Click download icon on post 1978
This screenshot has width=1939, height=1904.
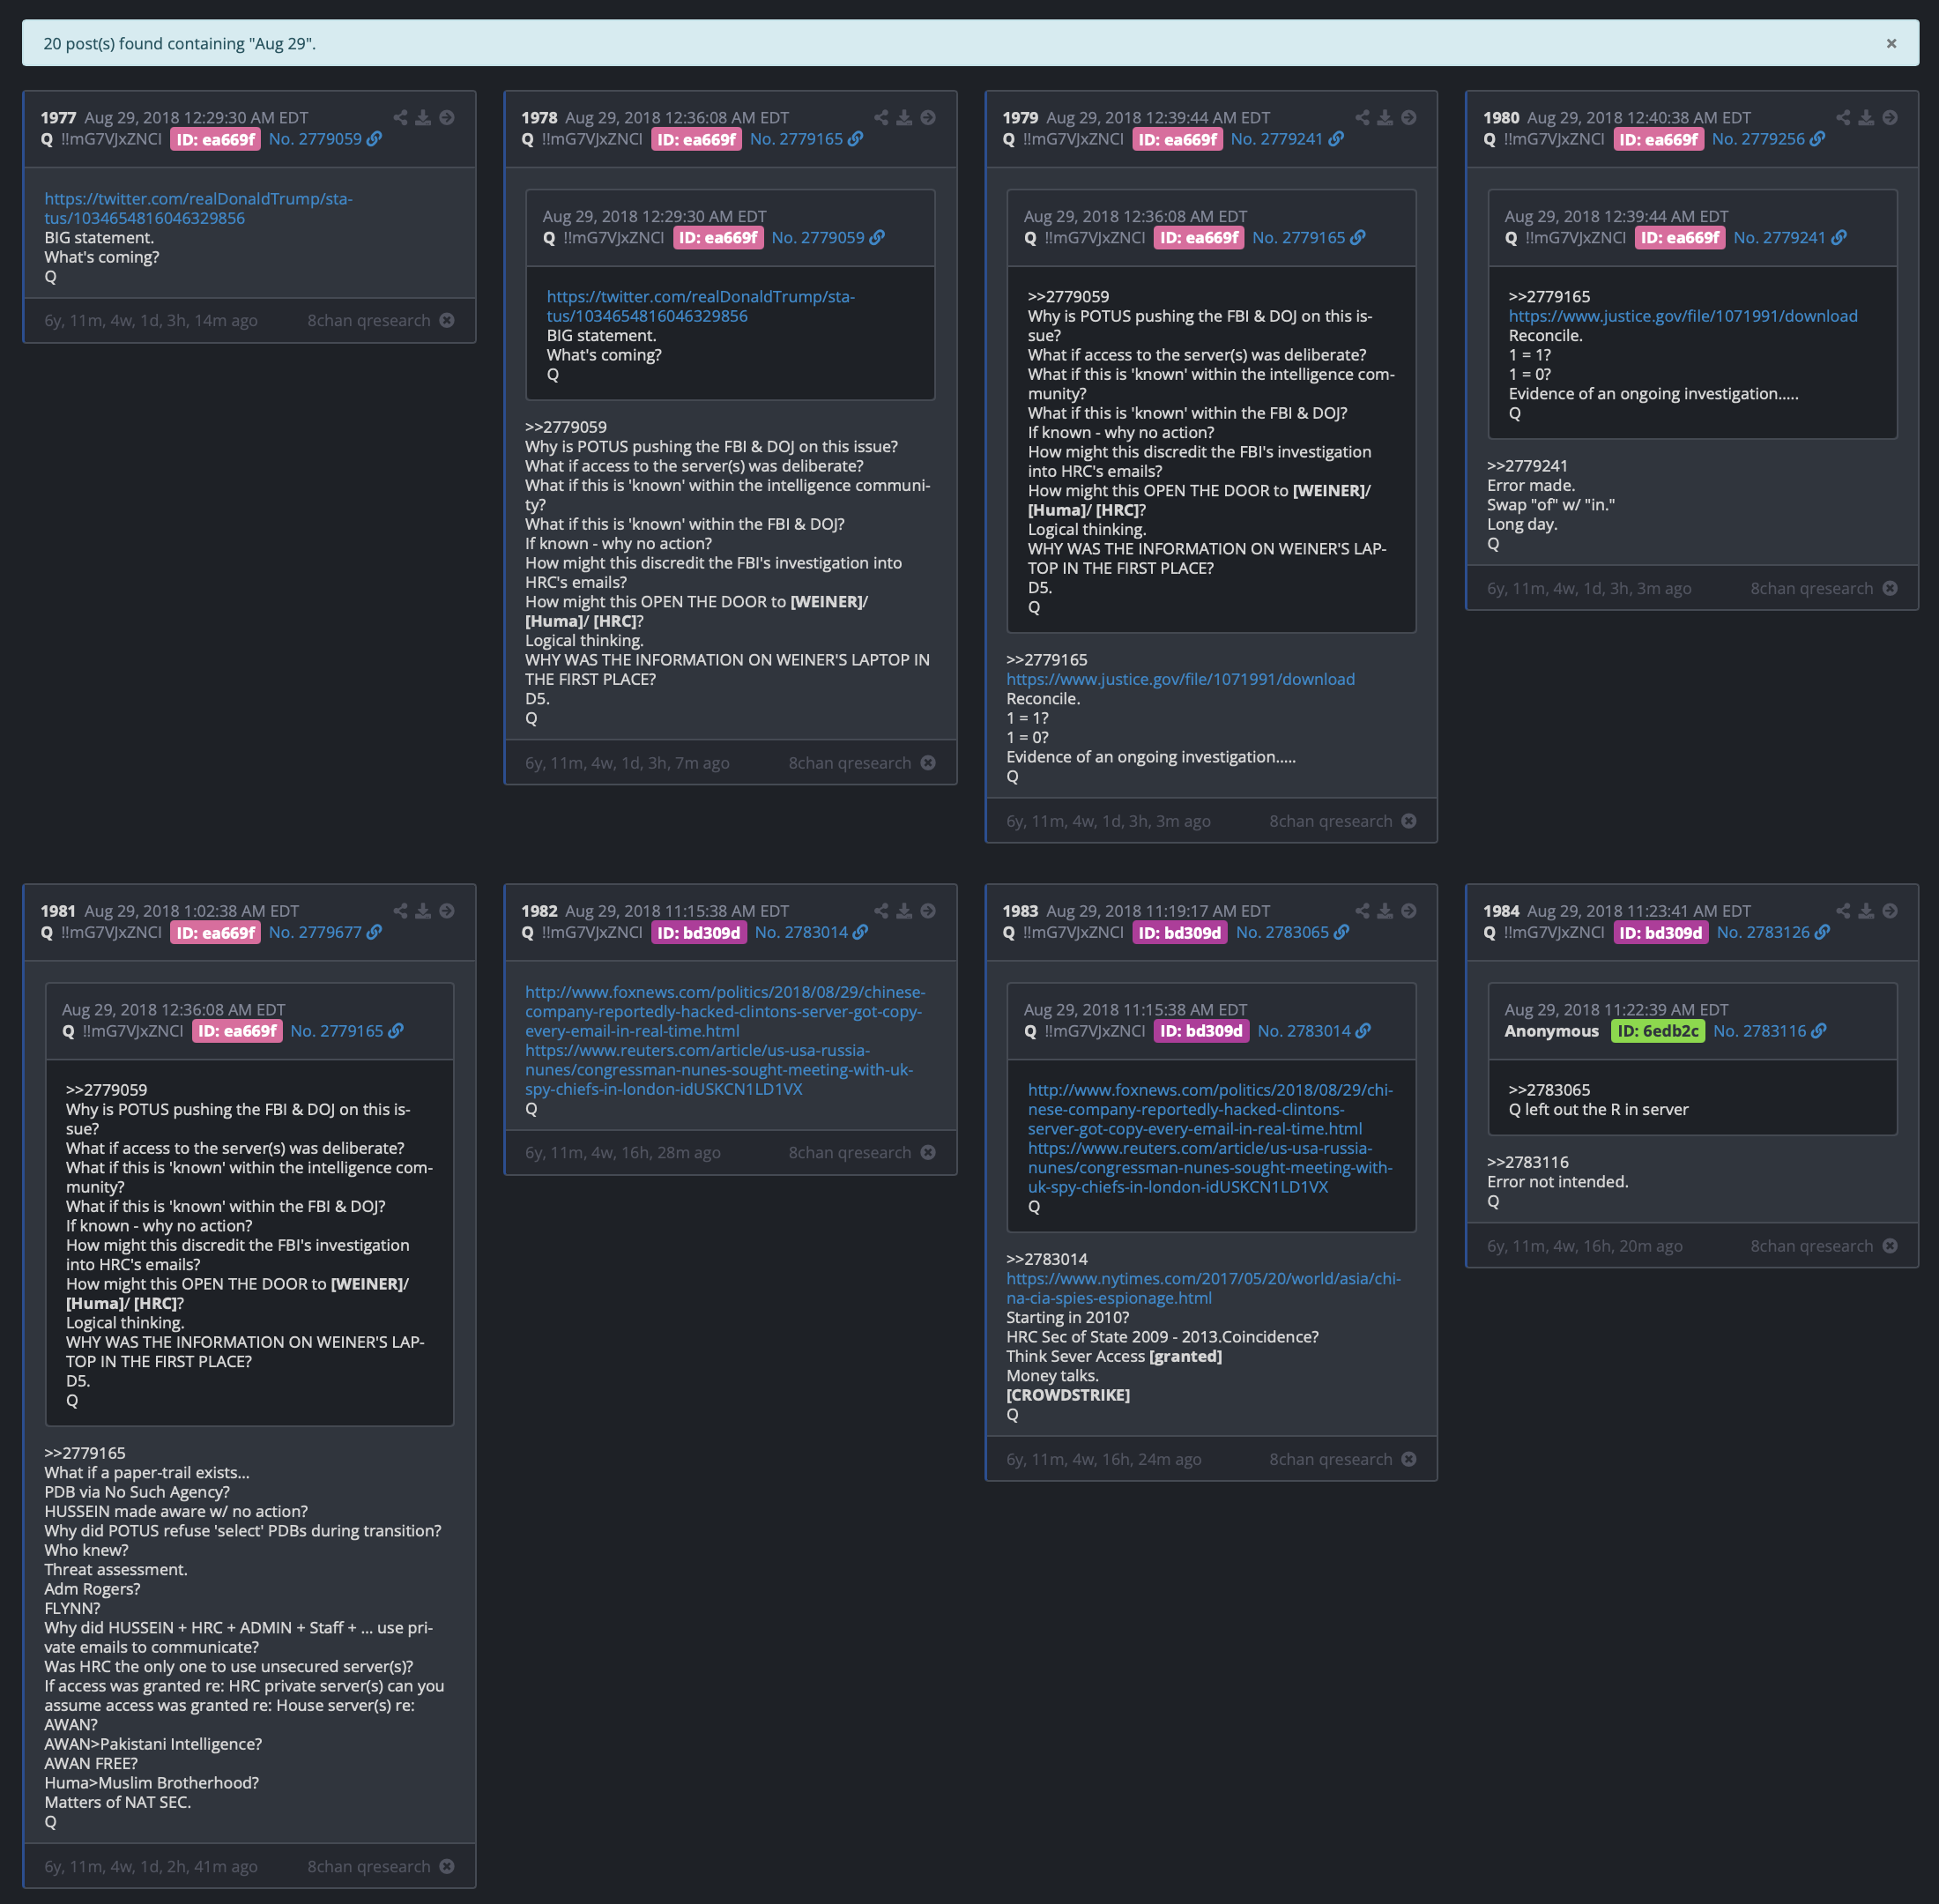pos(904,117)
